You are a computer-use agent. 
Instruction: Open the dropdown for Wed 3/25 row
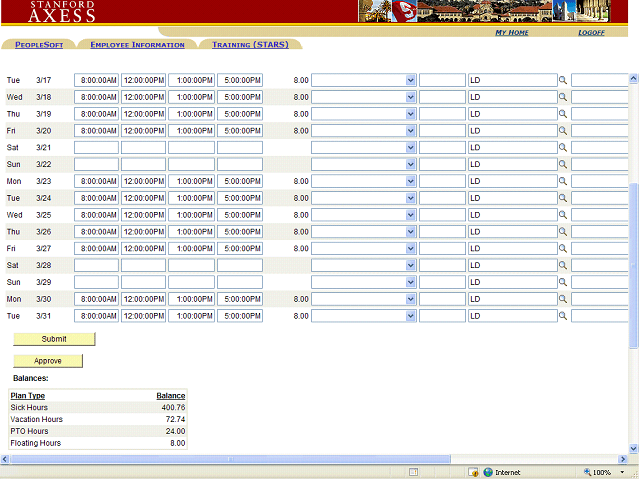(410, 215)
